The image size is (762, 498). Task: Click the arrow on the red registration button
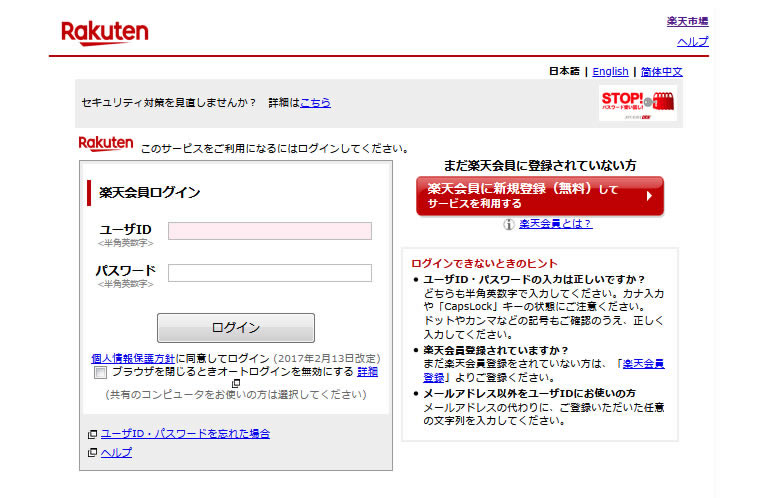649,196
